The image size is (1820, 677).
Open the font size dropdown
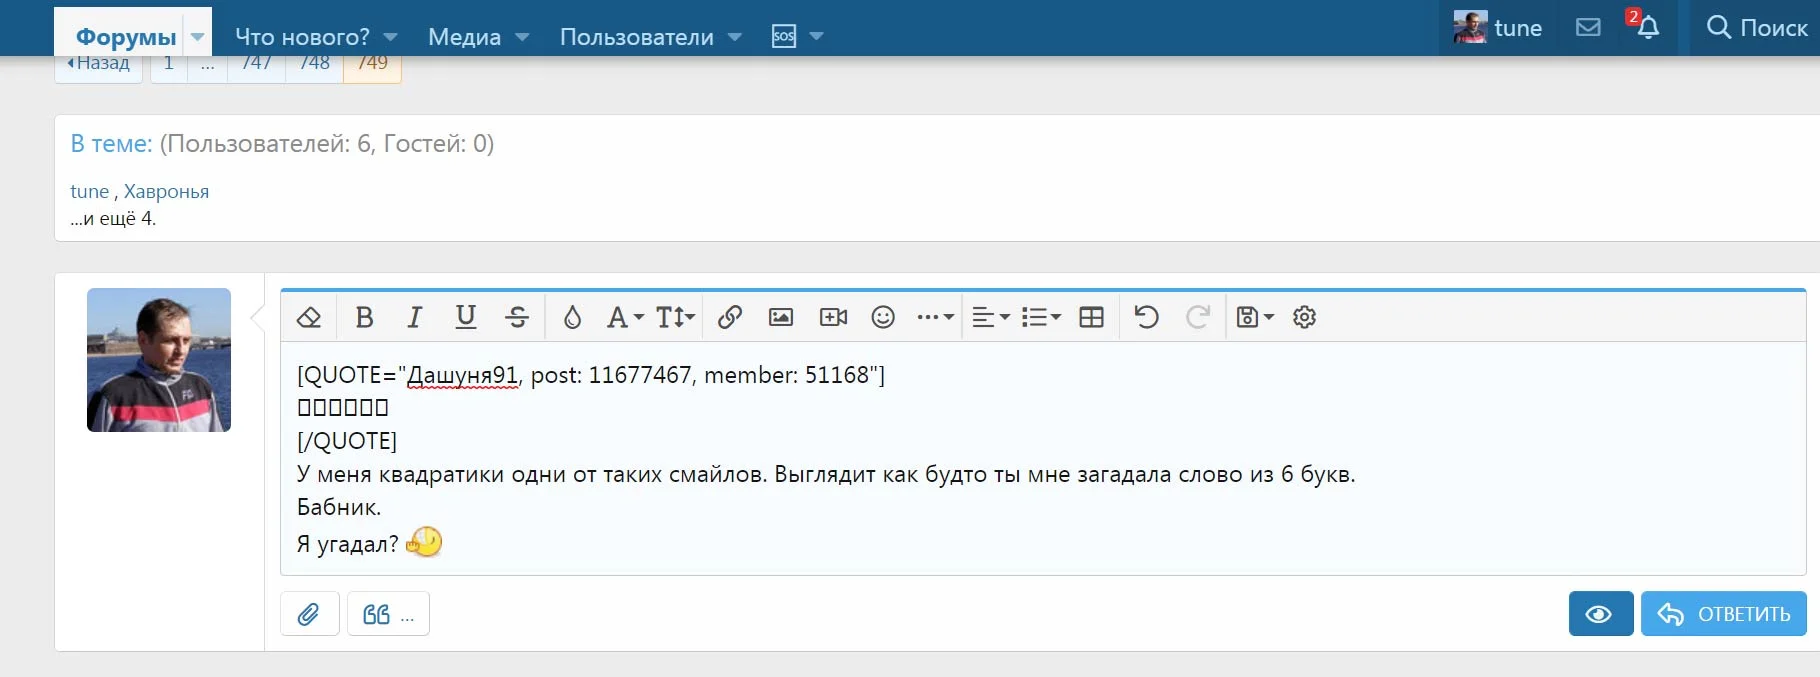[675, 318]
